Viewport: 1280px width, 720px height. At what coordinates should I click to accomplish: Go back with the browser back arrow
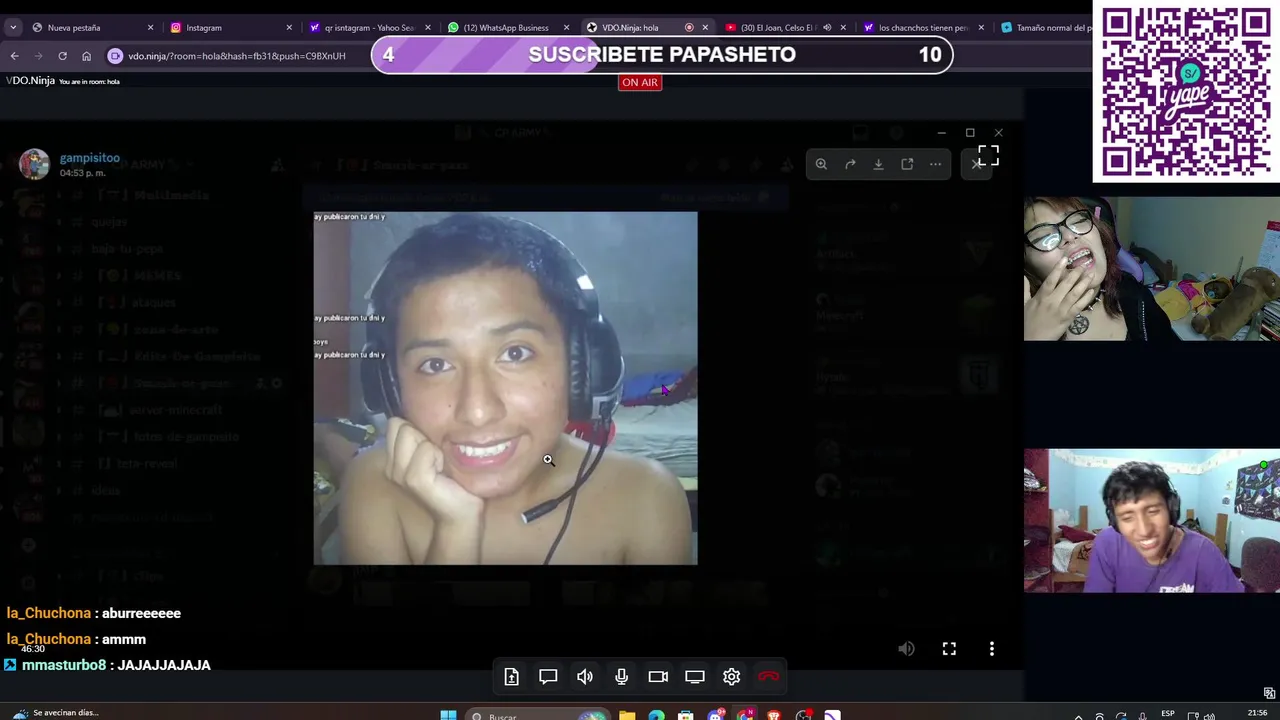14,56
